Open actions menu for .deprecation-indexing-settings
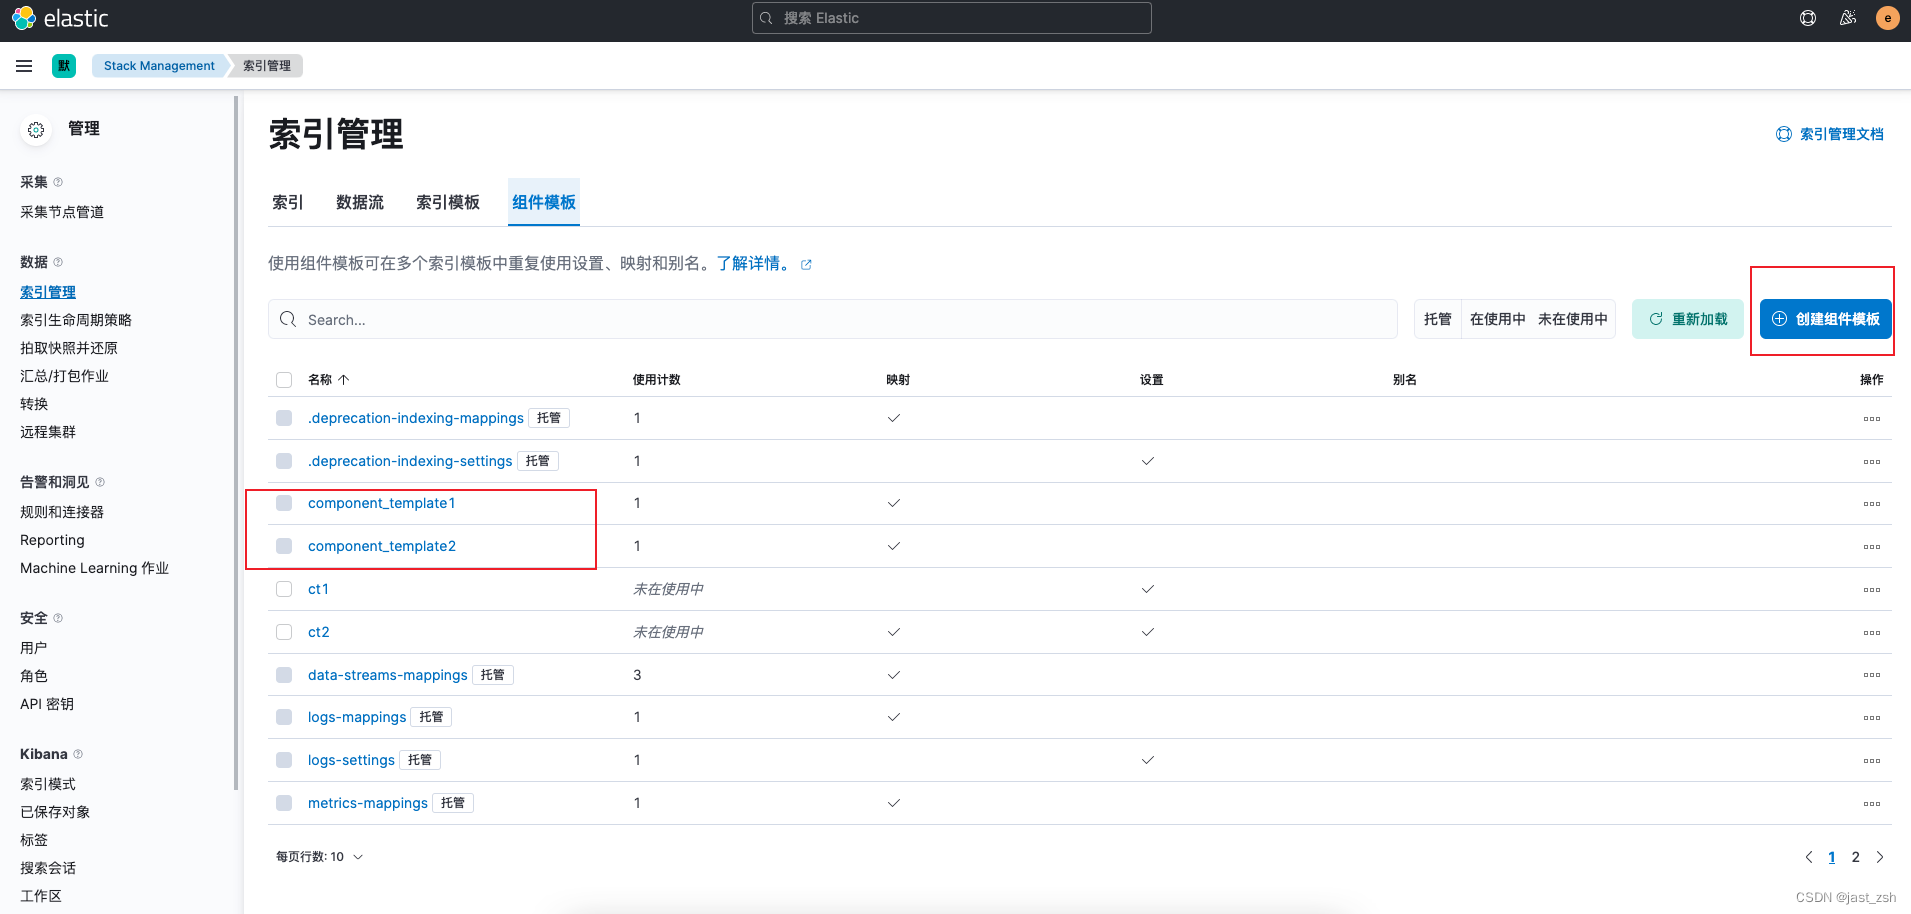The height and width of the screenshot is (914, 1911). pyautogui.click(x=1872, y=462)
